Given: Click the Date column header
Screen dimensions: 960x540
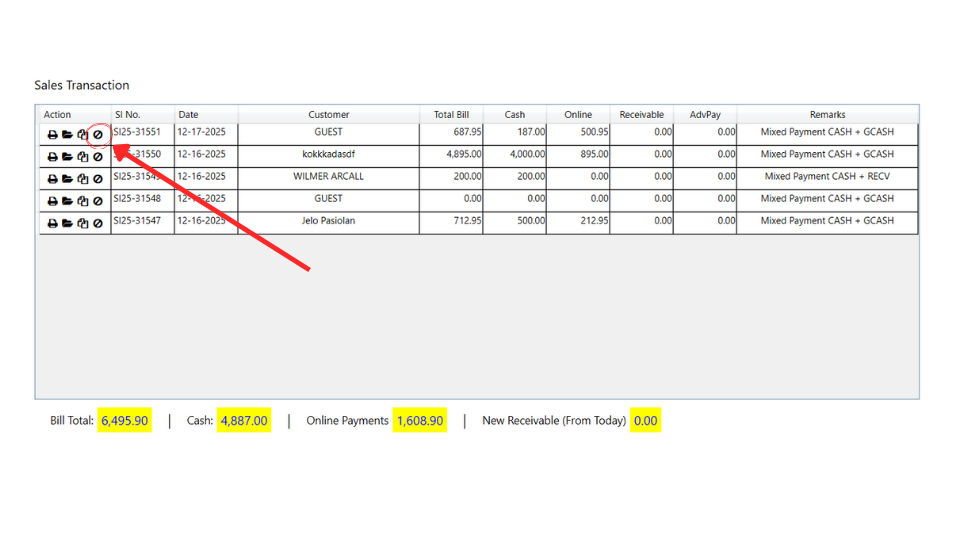Looking at the screenshot, I should 188,115.
